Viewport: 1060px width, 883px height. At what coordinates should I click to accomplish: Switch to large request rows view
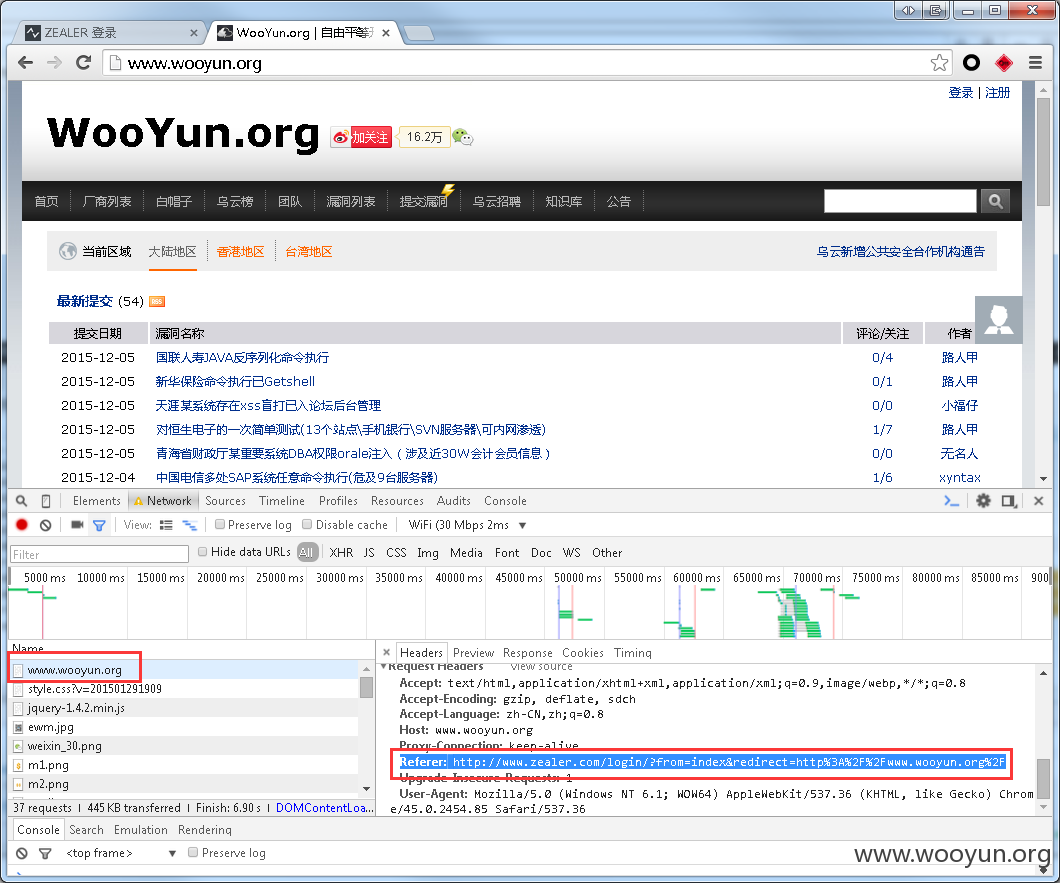(x=166, y=525)
